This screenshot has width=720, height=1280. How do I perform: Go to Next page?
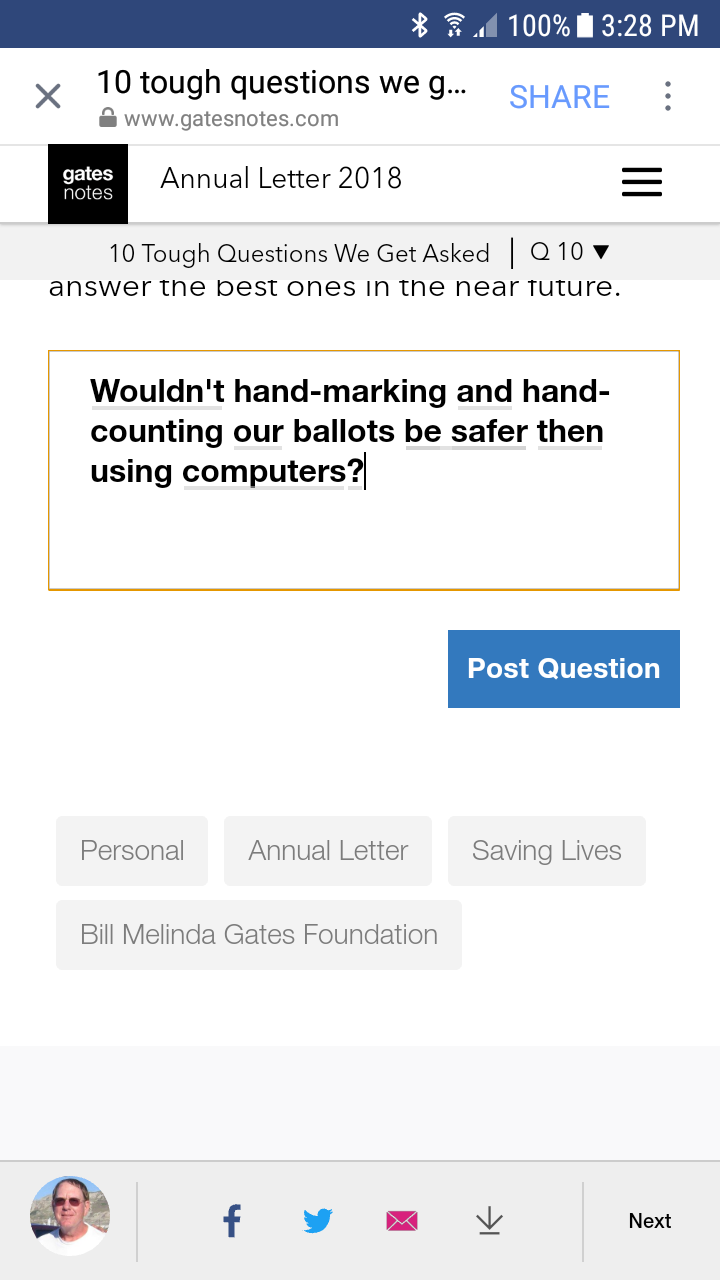[649, 1220]
